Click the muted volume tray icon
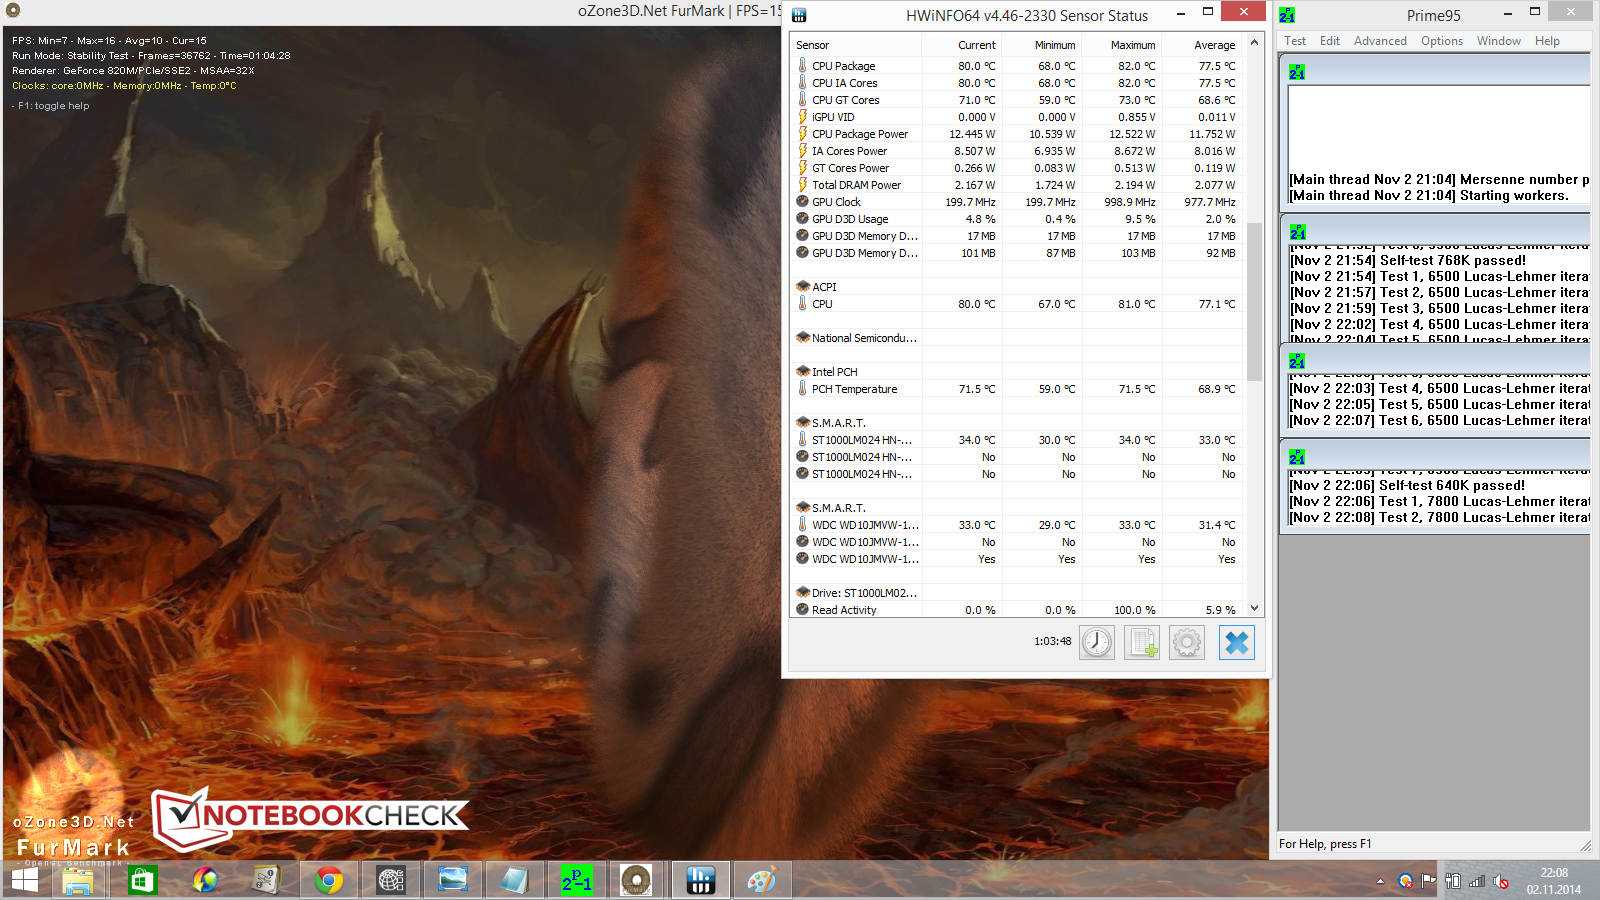 click(1501, 881)
